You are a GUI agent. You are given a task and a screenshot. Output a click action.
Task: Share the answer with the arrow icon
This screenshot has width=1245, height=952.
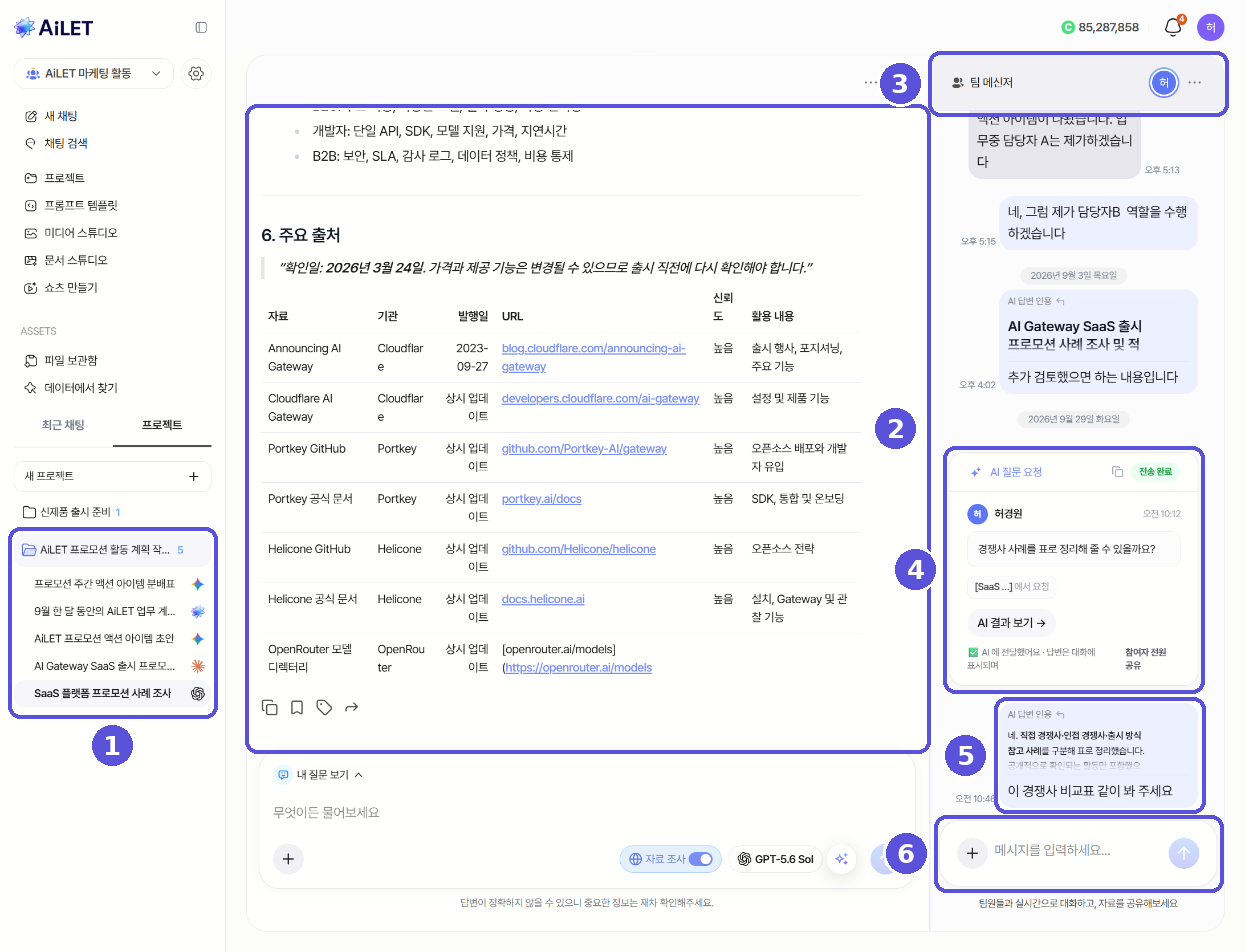[x=351, y=707]
